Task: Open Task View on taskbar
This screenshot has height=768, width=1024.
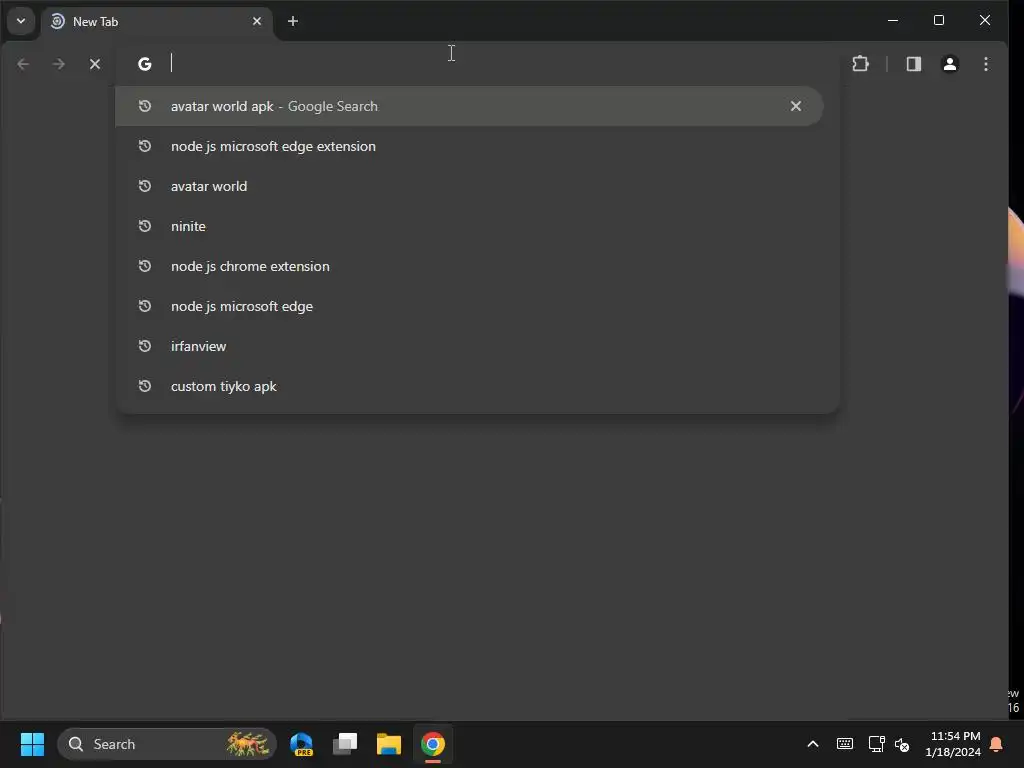Action: [x=345, y=744]
